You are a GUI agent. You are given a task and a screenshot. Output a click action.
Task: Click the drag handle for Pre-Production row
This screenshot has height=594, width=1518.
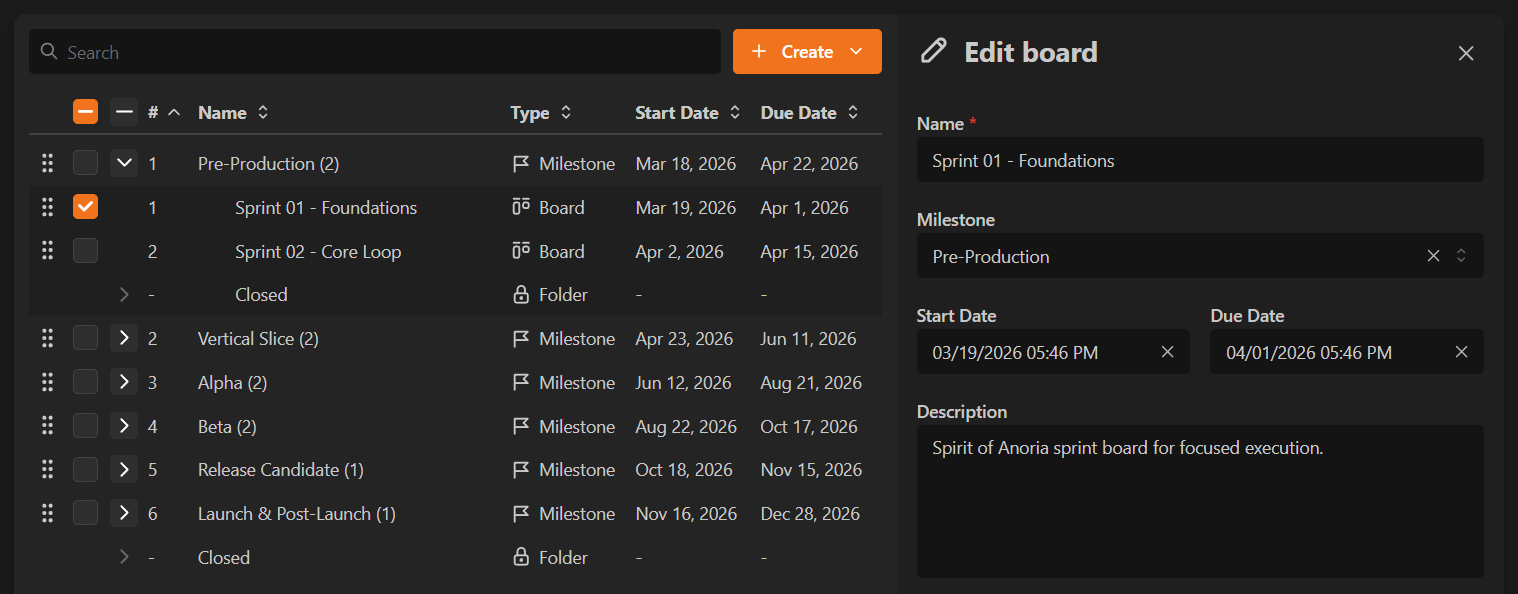pyautogui.click(x=47, y=164)
